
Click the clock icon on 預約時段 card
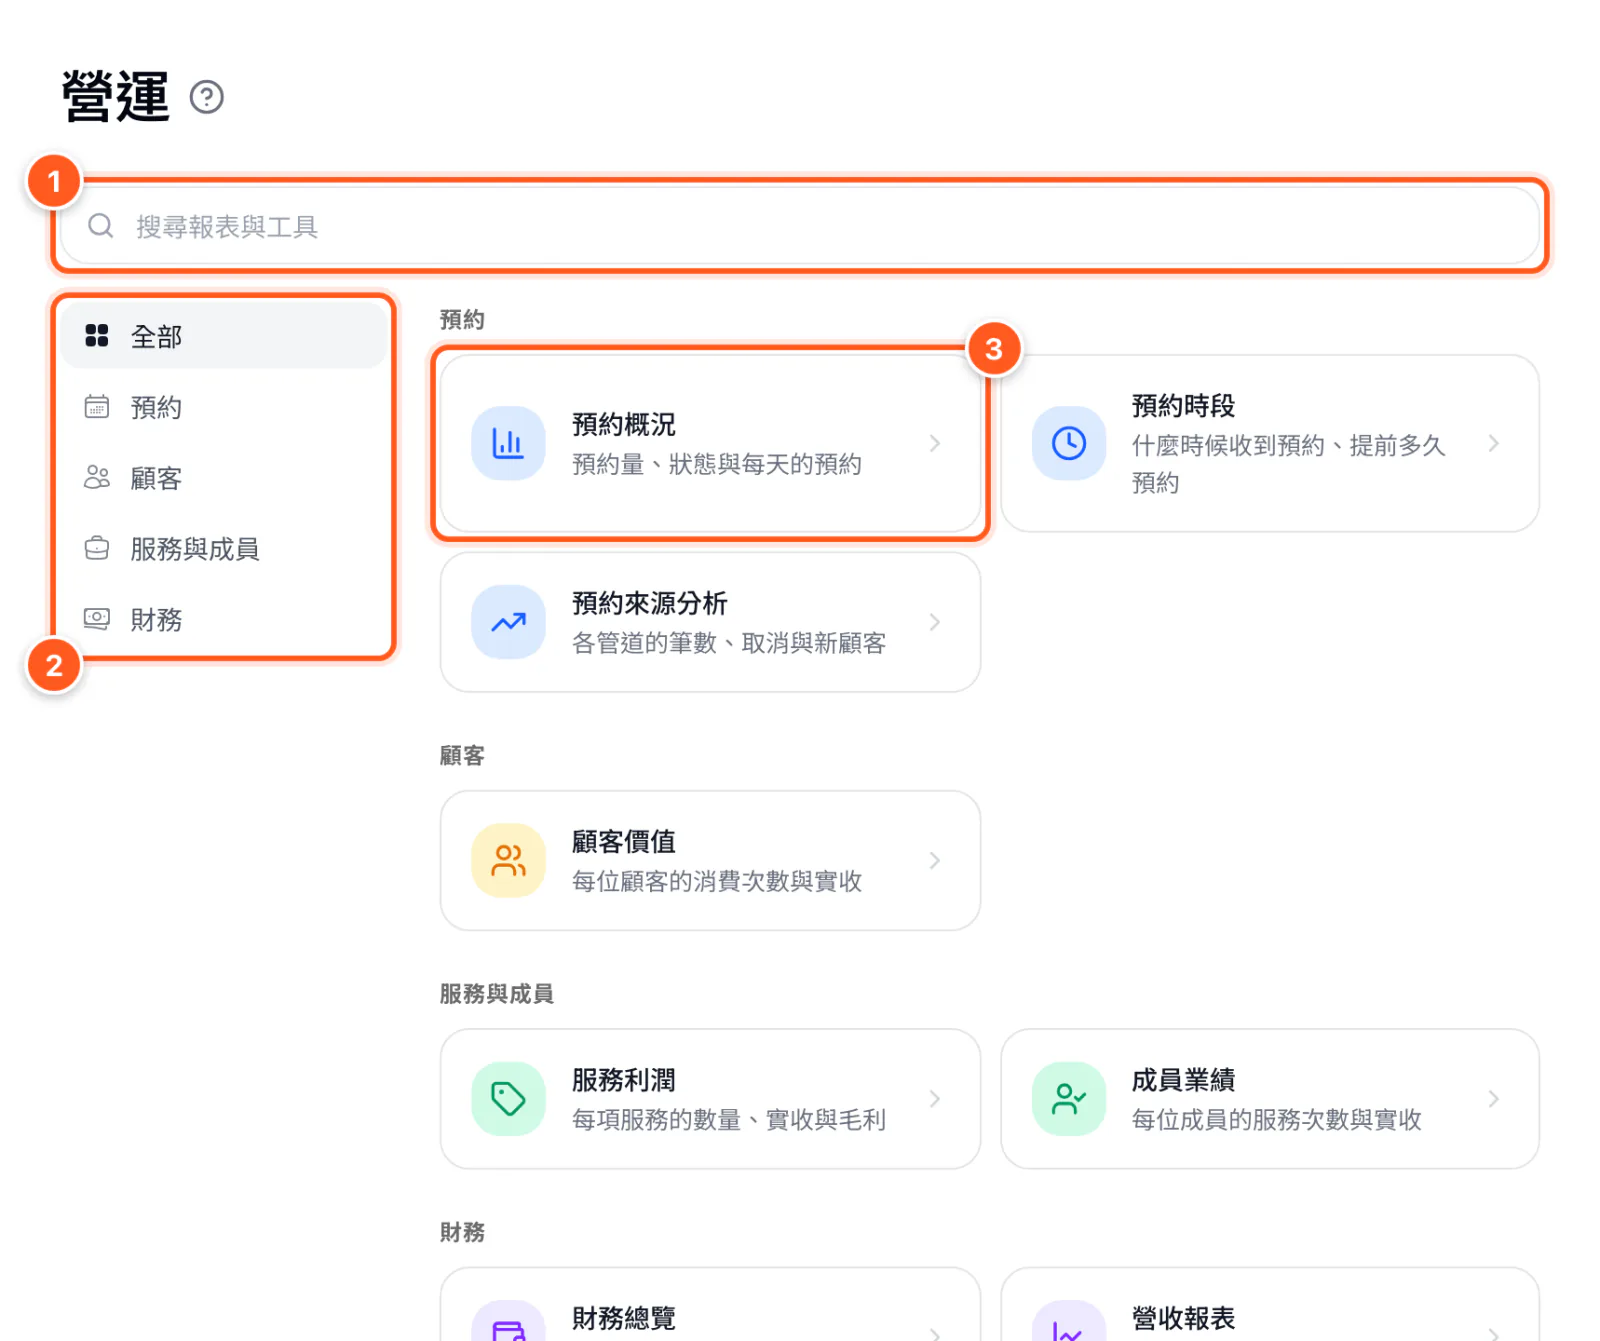pos(1069,443)
